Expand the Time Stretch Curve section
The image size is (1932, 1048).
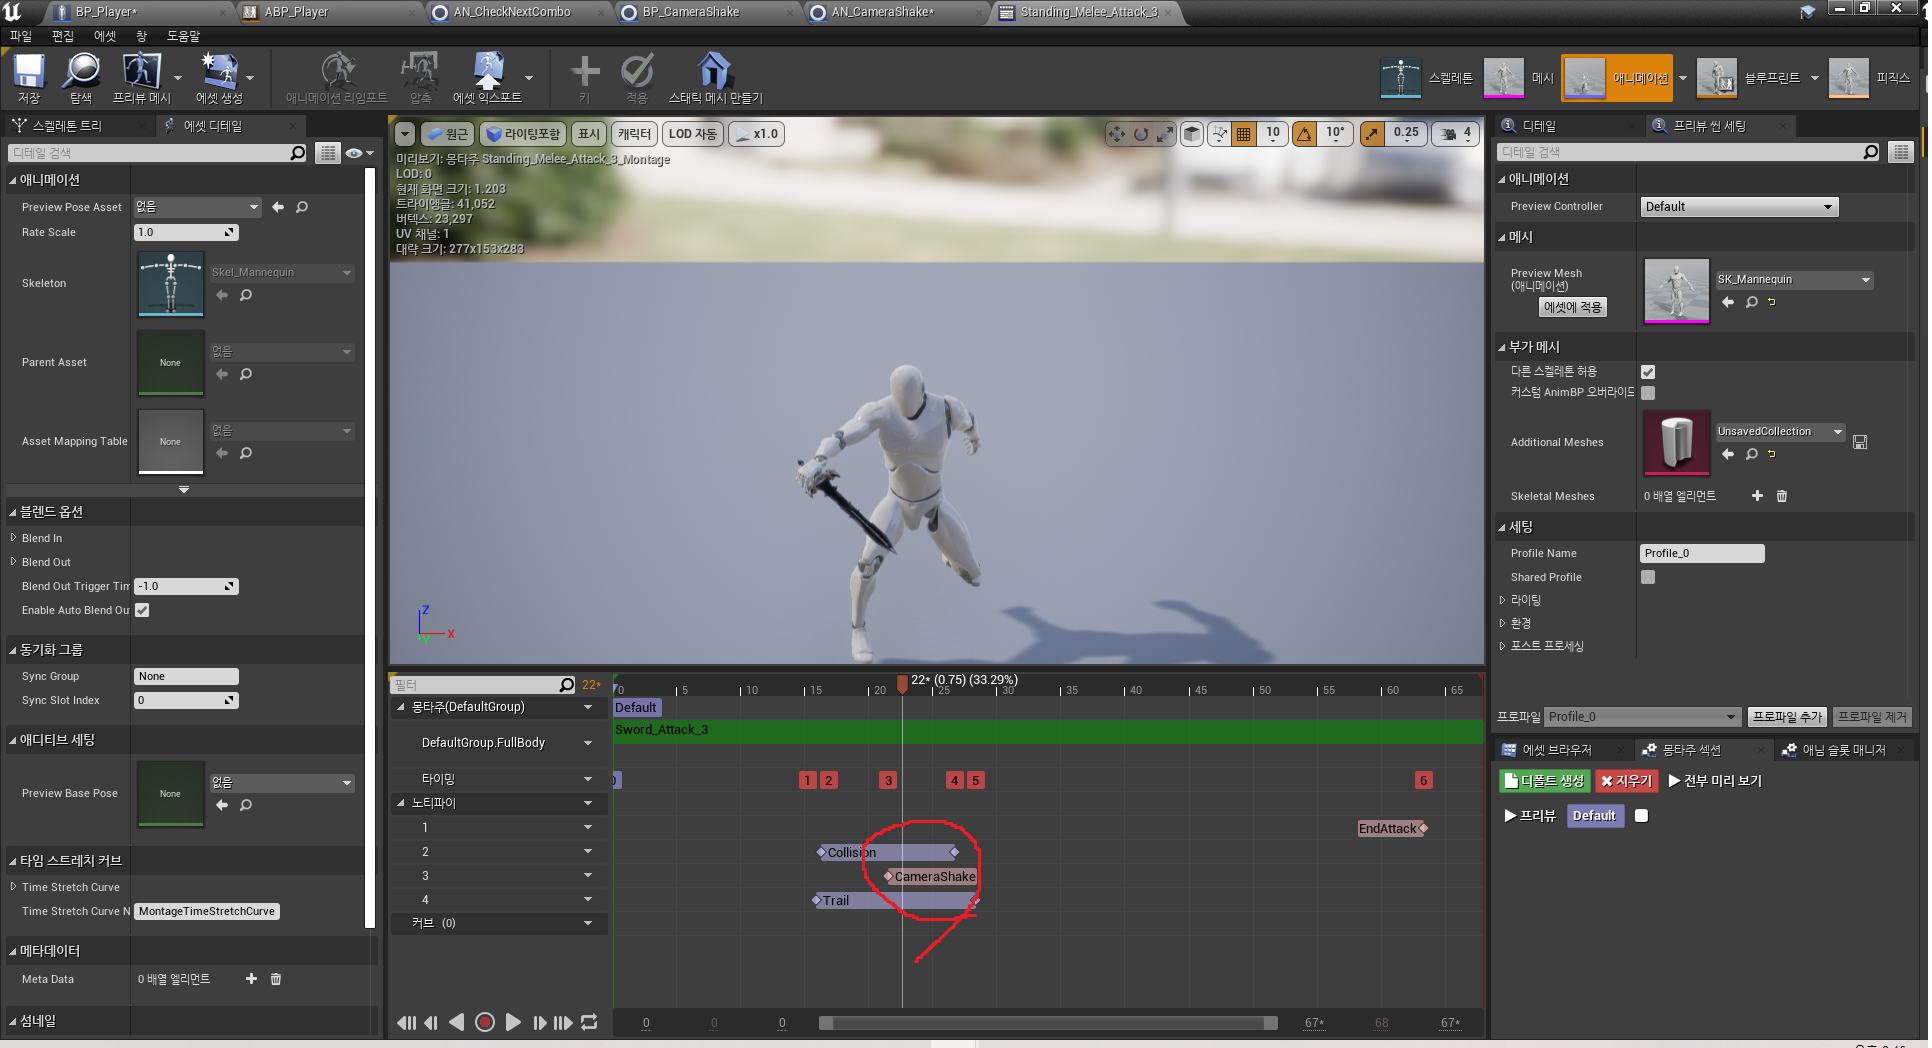[14, 887]
